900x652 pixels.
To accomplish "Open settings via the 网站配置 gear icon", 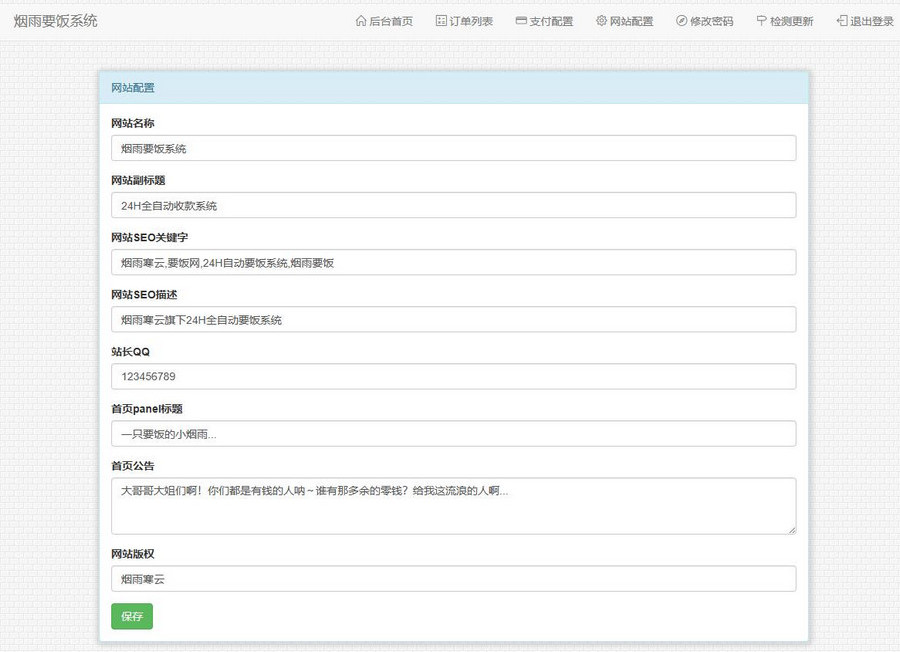I will click(599, 20).
